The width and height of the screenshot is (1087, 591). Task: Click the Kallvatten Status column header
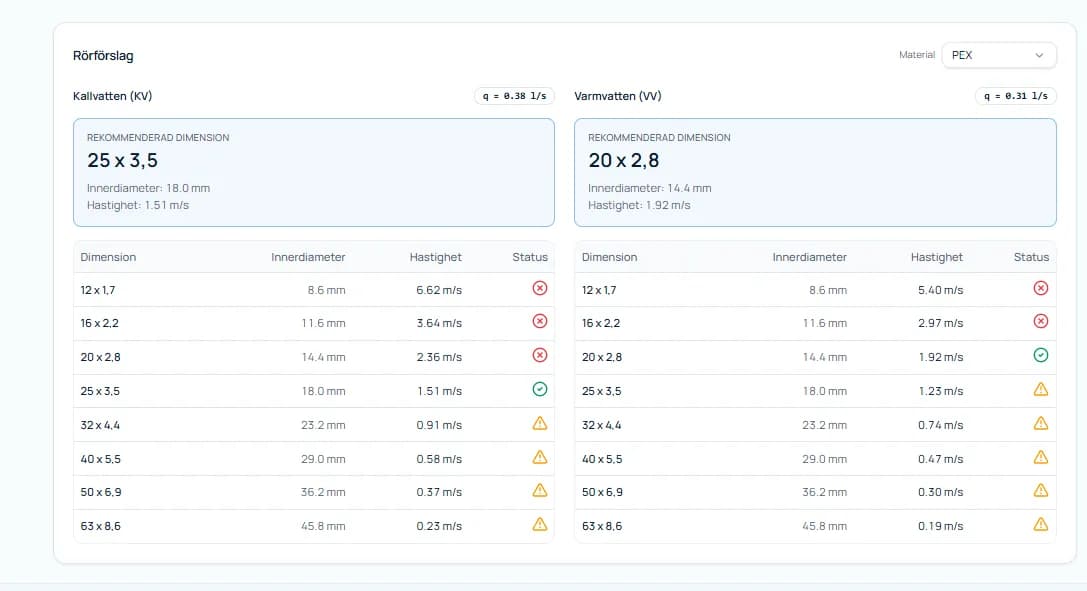(530, 257)
